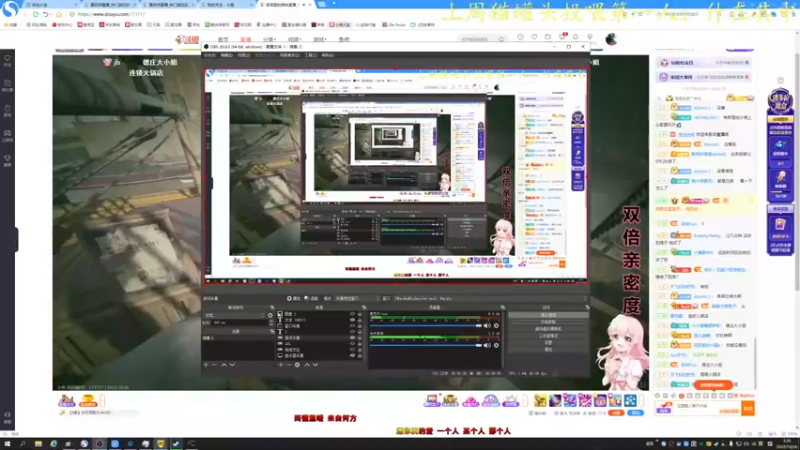
Task: Click the Douyu search input field
Action: coord(477,39)
